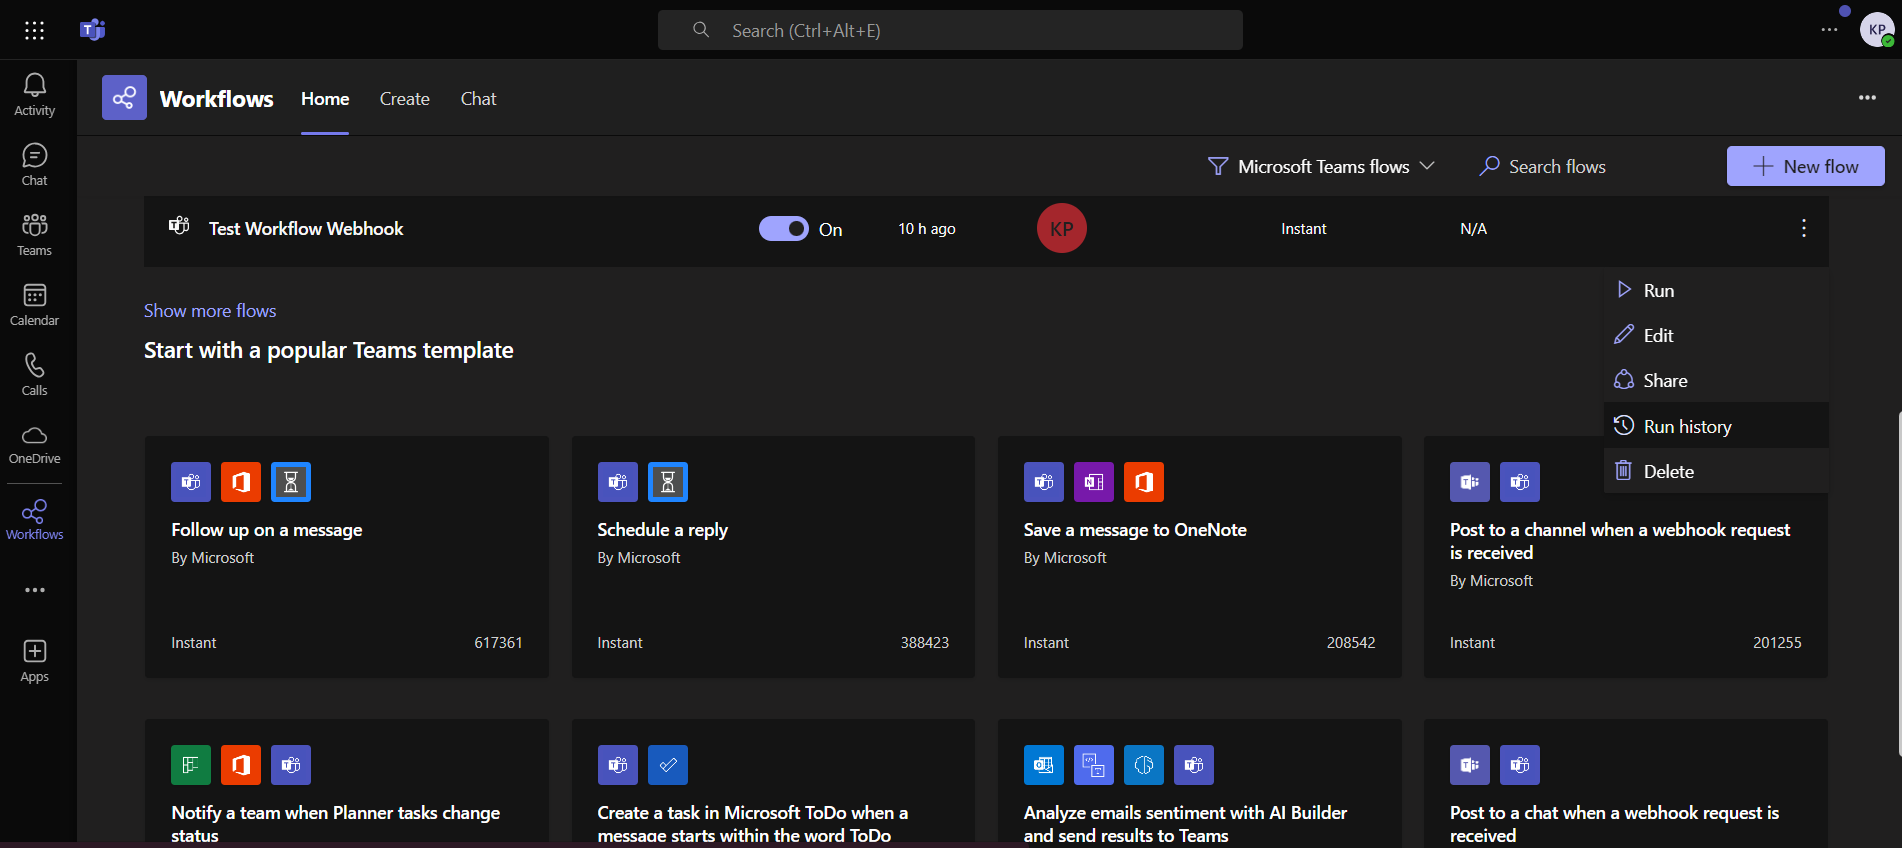
Task: Click the vertical ellipsis for Test Workflow Webhook
Action: [x=1804, y=228]
